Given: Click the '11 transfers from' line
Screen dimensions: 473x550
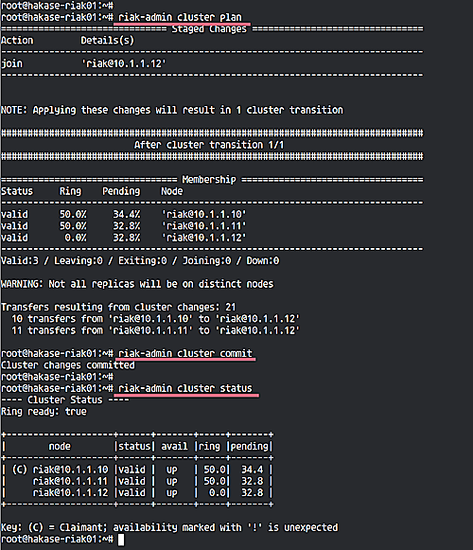Looking at the screenshot, I should click(155, 330).
